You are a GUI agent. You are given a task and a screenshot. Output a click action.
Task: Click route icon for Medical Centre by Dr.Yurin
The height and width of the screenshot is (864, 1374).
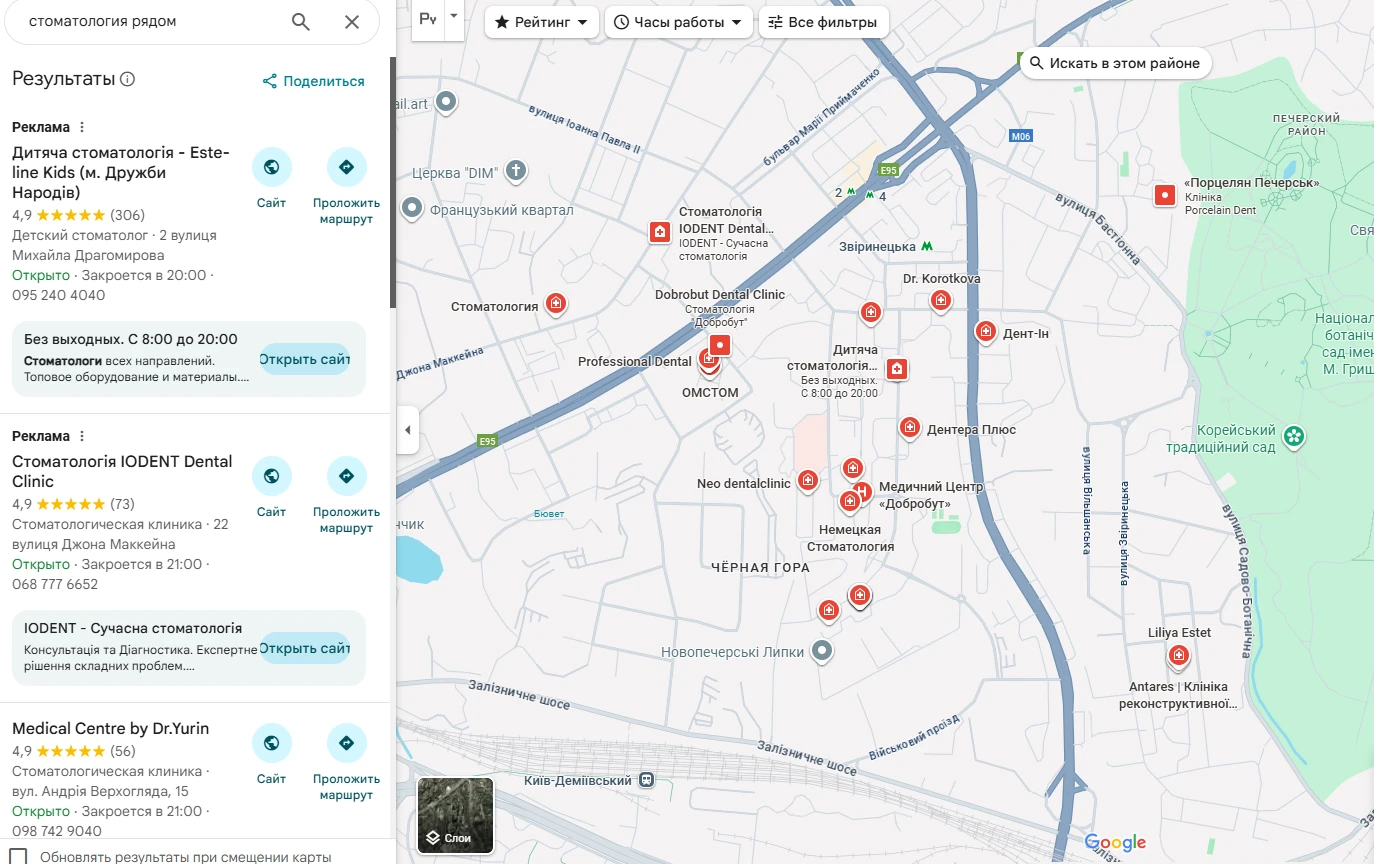click(346, 743)
